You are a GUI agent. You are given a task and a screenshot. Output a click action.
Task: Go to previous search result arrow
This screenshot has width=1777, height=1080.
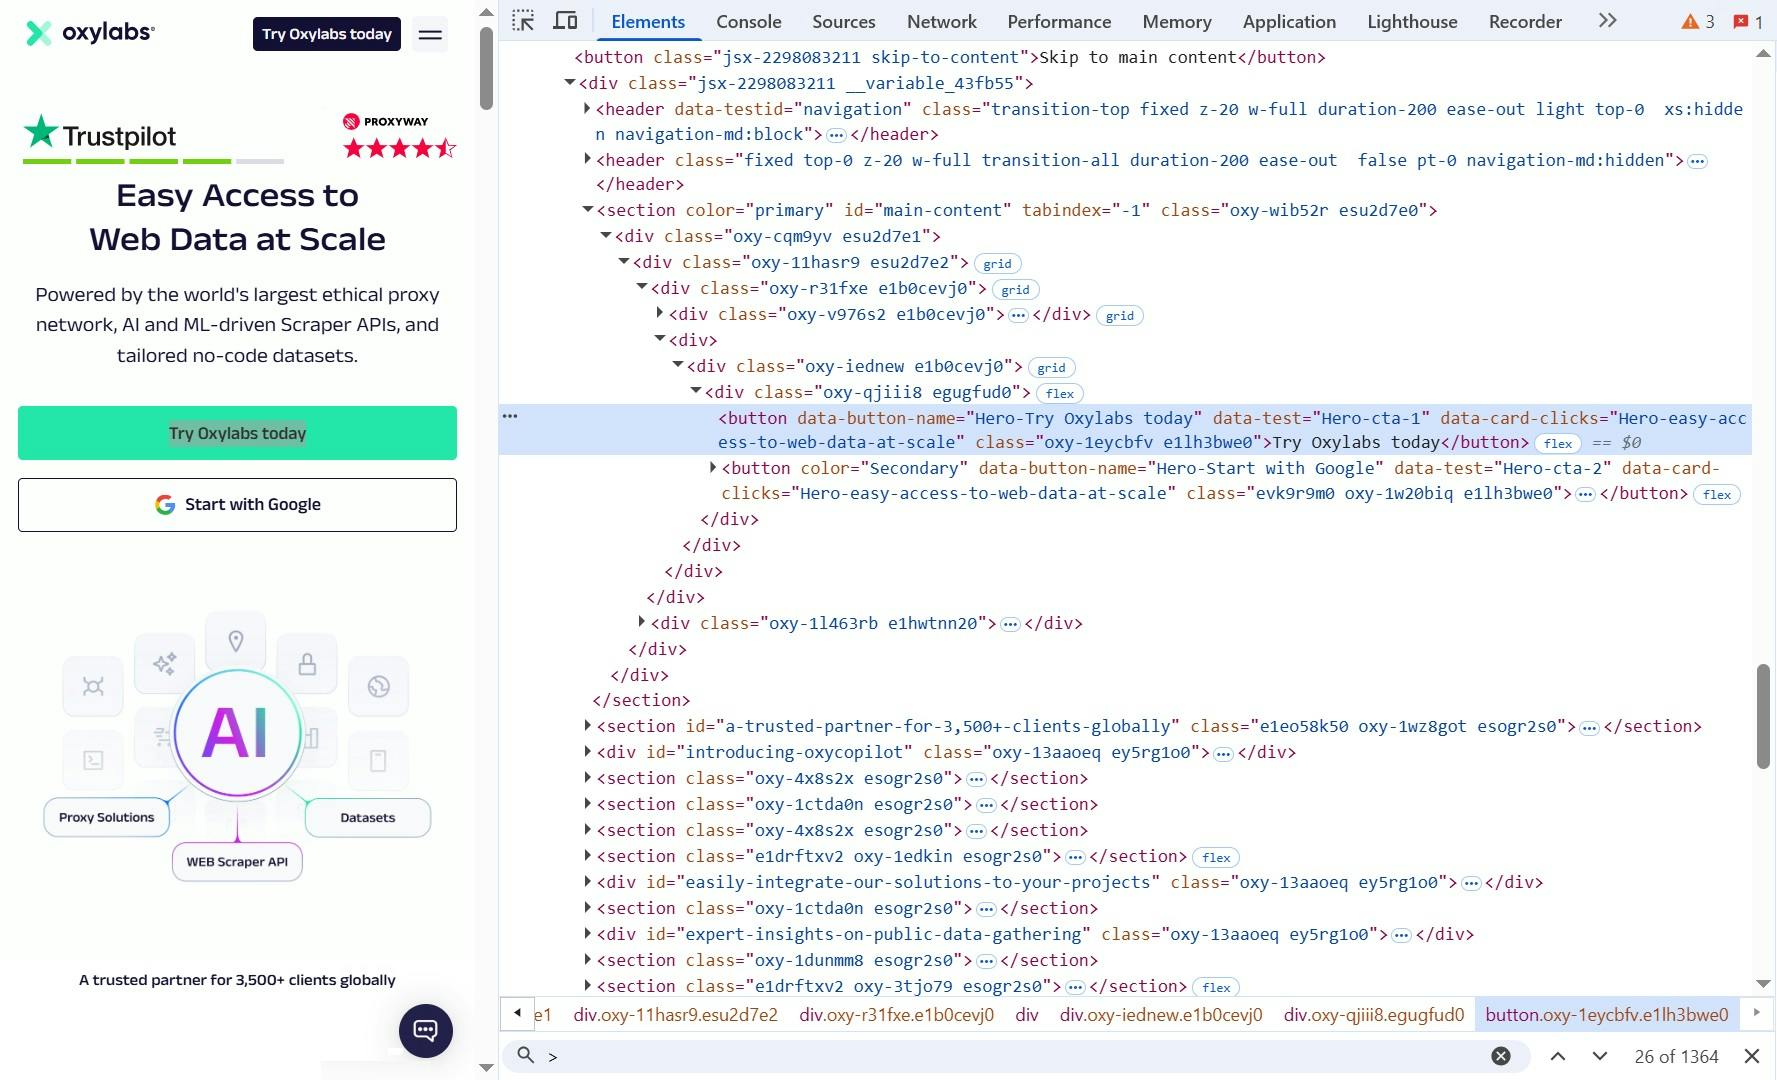tap(1558, 1056)
